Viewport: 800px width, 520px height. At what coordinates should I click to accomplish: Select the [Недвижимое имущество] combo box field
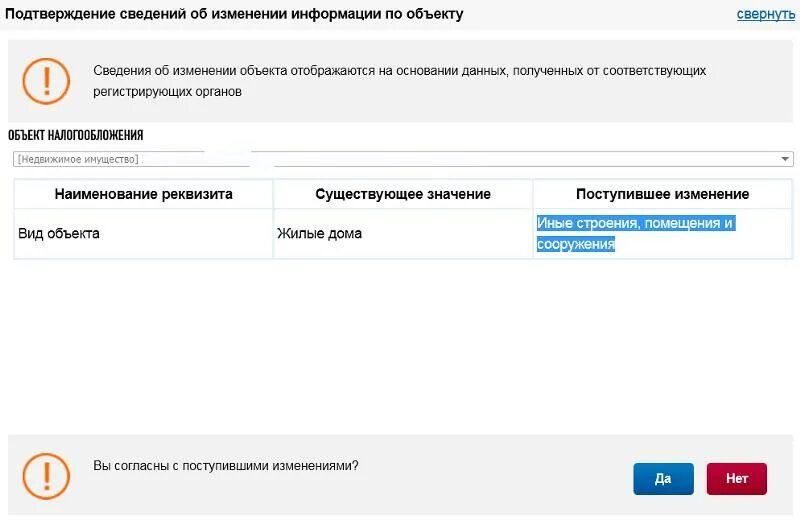coord(403,159)
